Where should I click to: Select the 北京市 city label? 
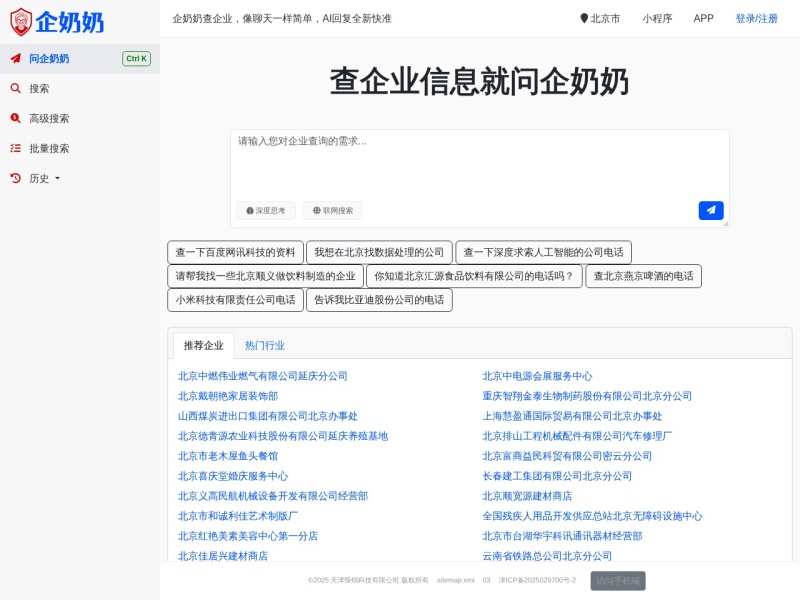[x=605, y=18]
